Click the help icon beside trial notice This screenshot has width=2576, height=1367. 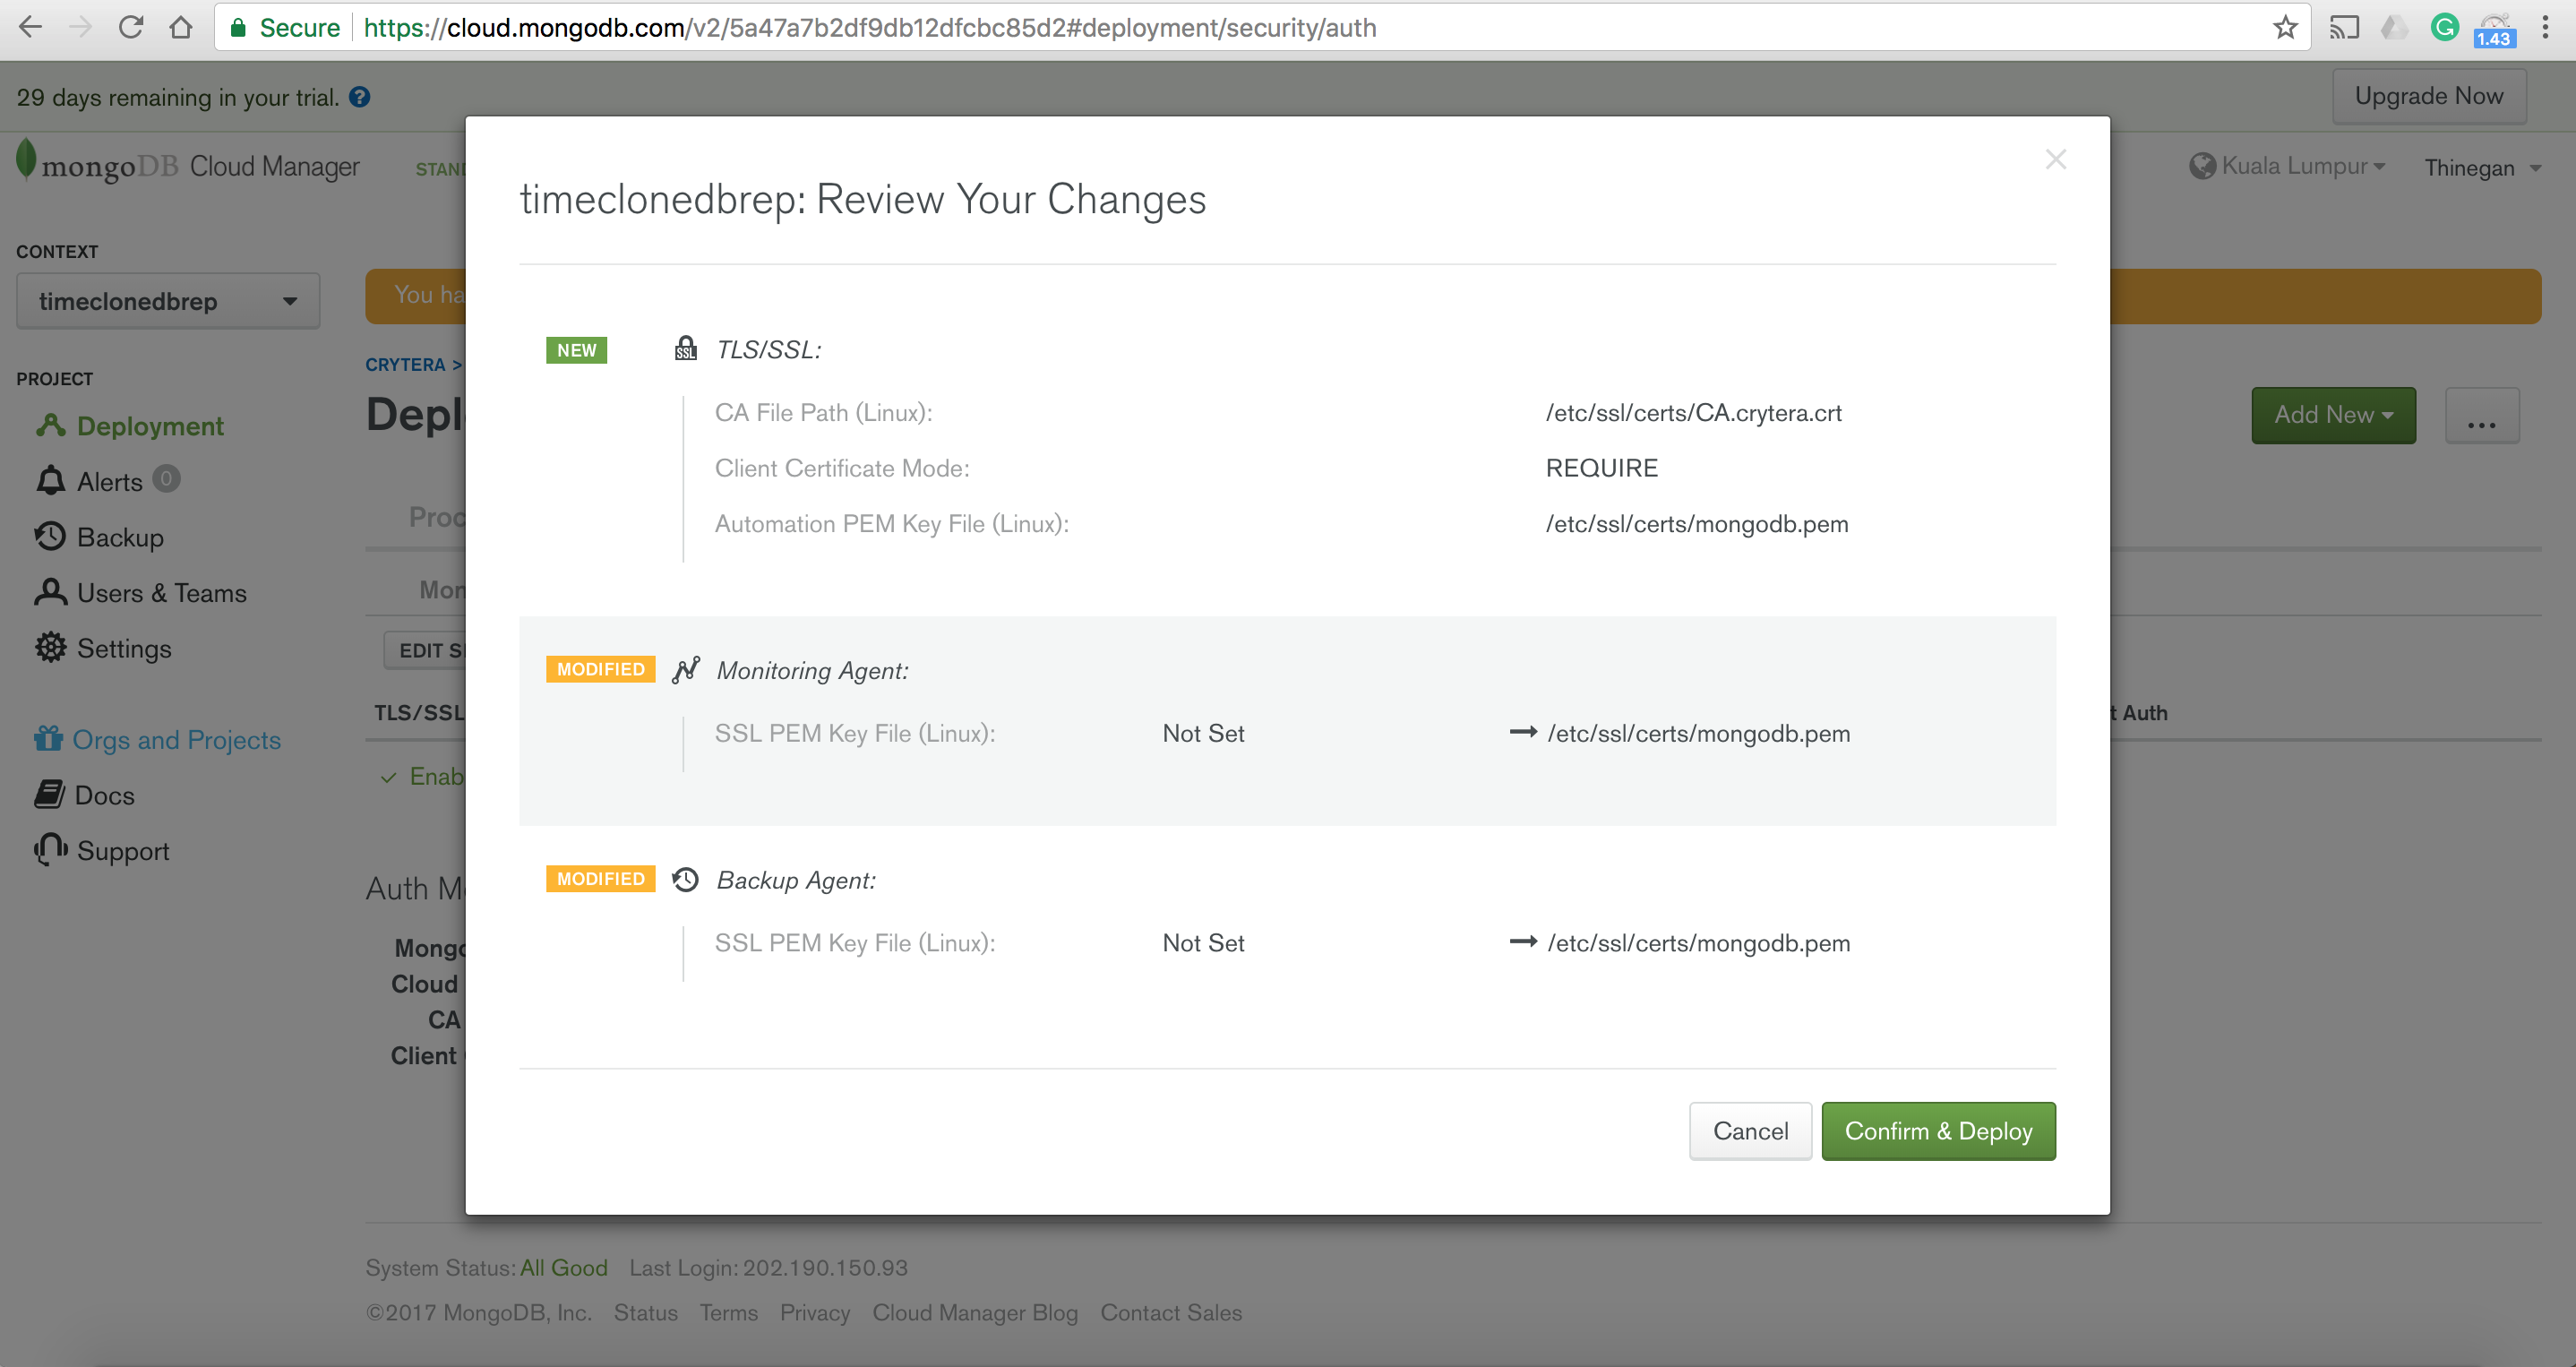pyautogui.click(x=360, y=97)
